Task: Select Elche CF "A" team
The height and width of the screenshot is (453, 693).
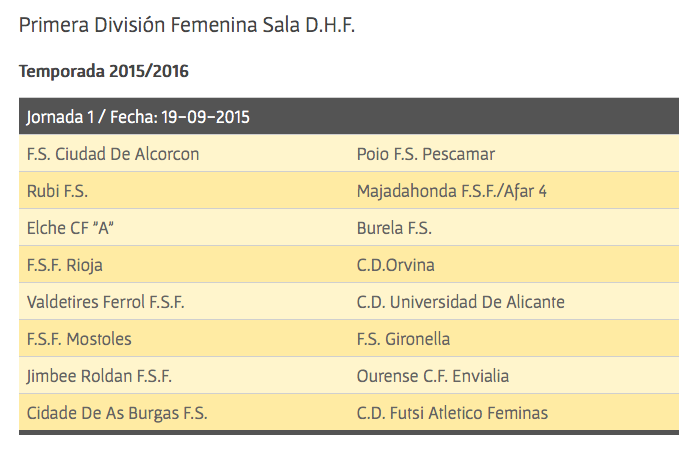Action: tap(70, 228)
